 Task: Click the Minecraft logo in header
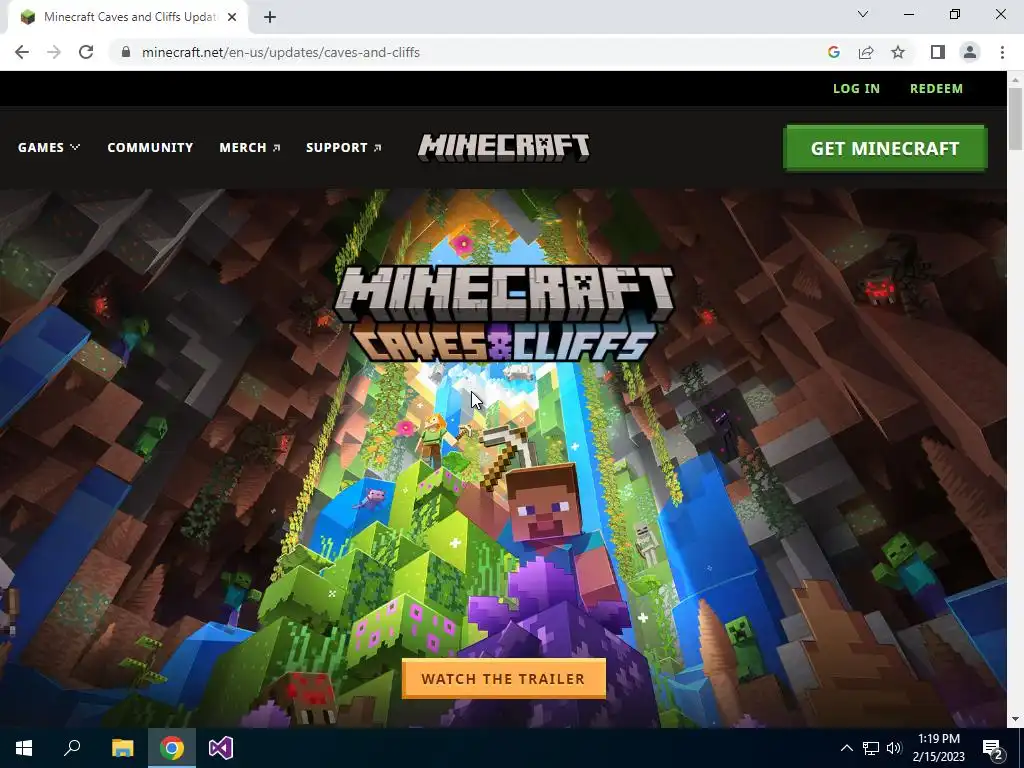coord(504,148)
